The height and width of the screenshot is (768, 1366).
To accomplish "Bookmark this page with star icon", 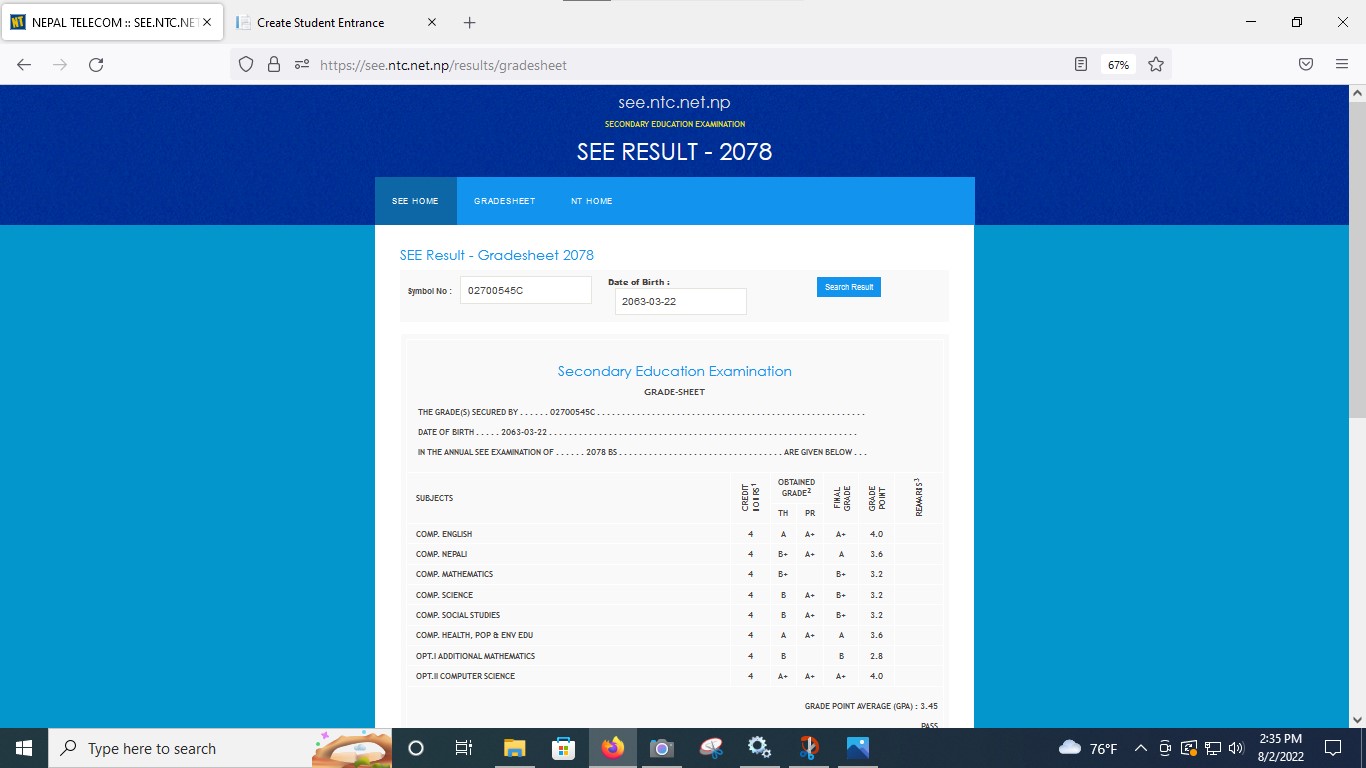I will (x=1156, y=65).
